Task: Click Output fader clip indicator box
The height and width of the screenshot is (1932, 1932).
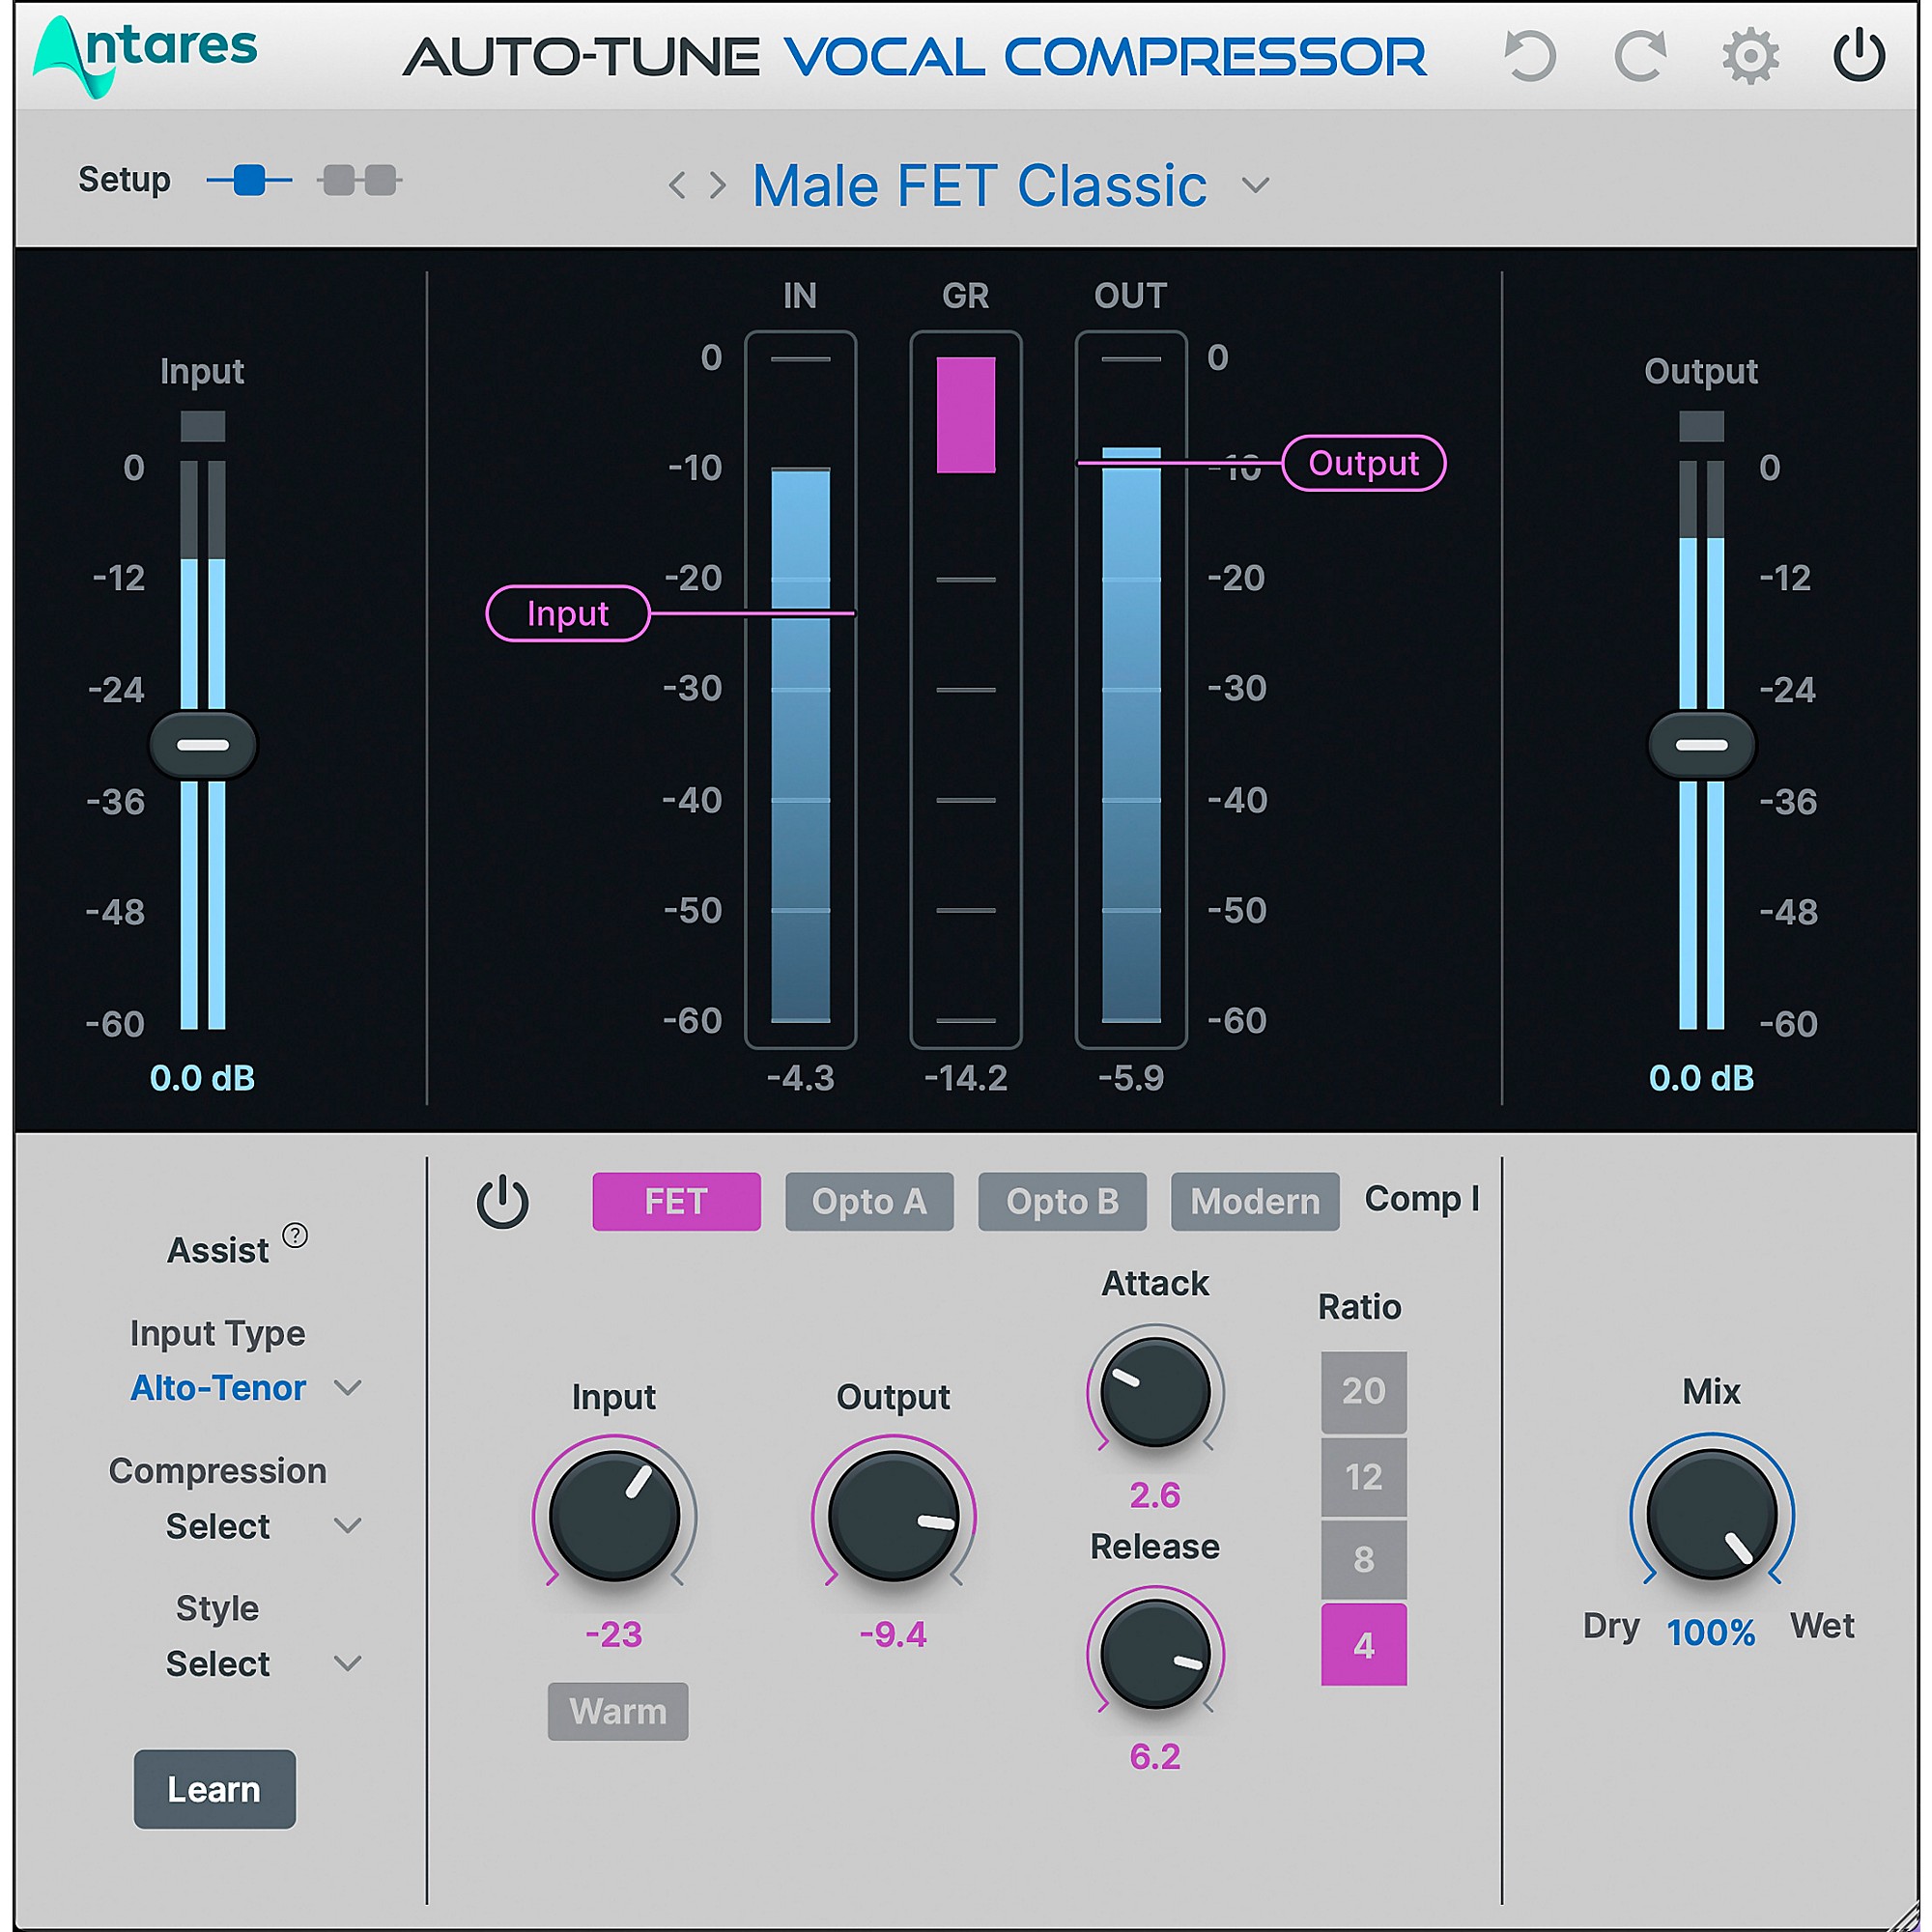Action: (x=1702, y=426)
